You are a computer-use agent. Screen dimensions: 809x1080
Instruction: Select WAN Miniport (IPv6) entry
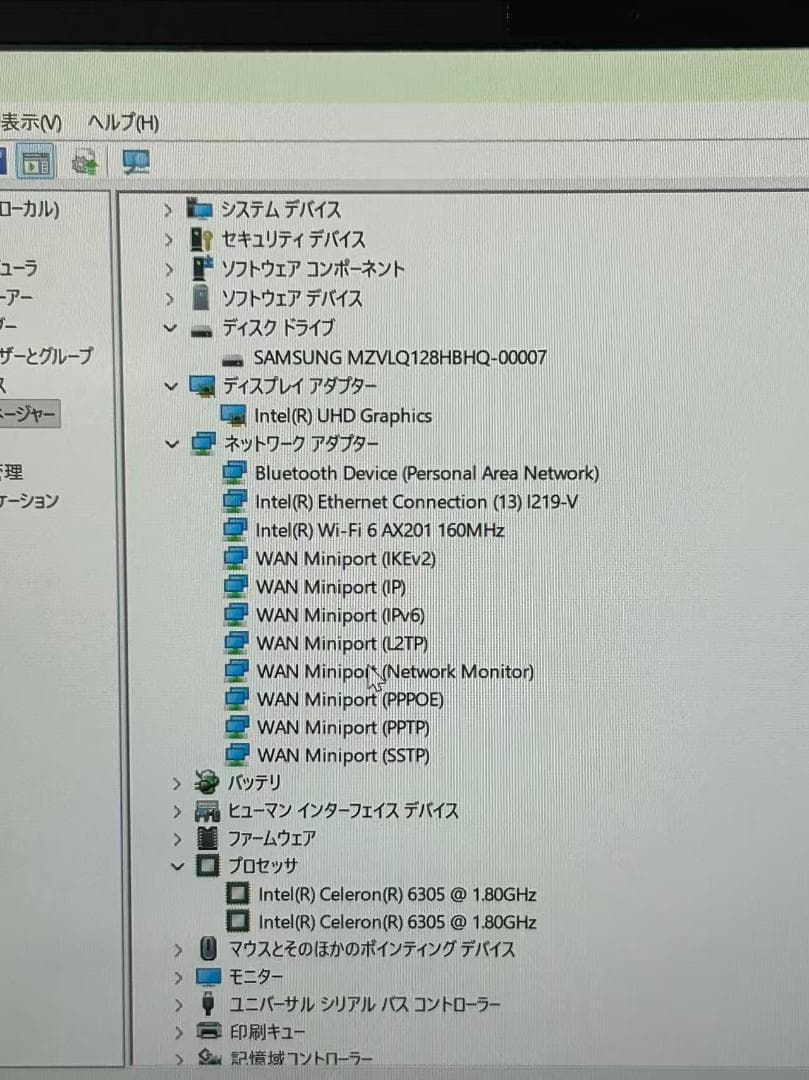pos(341,615)
